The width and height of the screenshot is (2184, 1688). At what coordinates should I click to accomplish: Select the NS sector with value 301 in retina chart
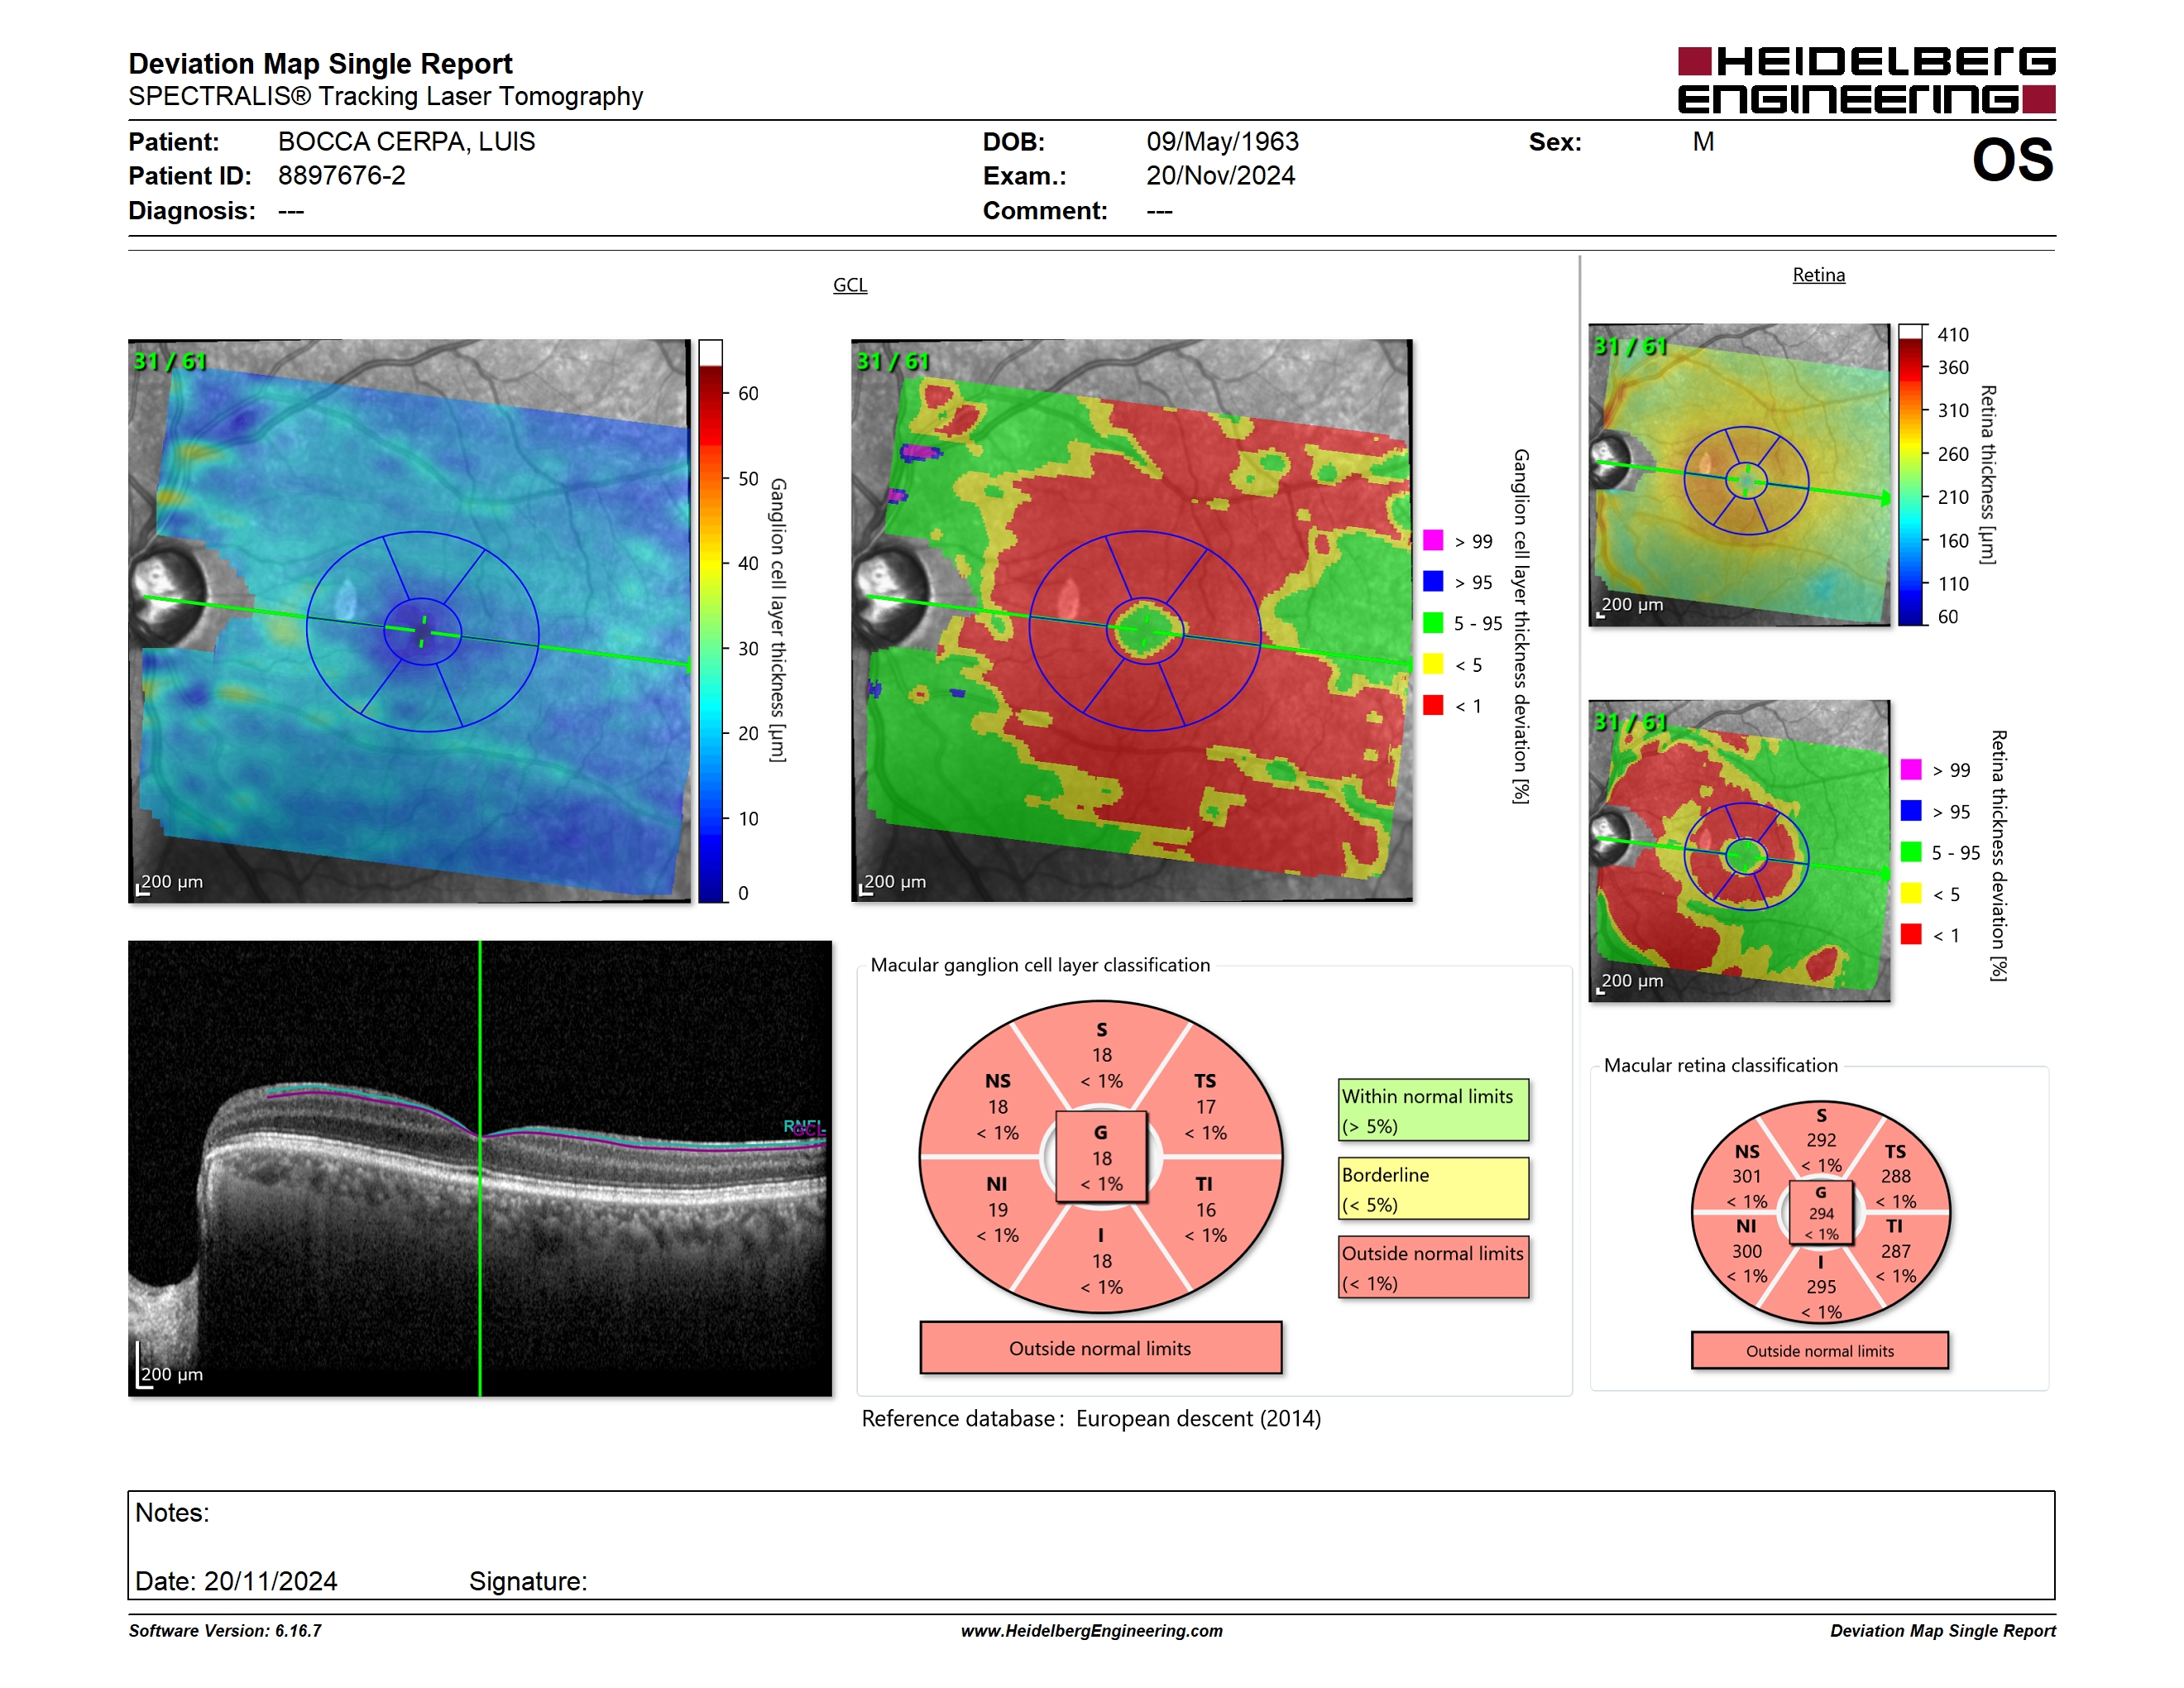1747,1176
